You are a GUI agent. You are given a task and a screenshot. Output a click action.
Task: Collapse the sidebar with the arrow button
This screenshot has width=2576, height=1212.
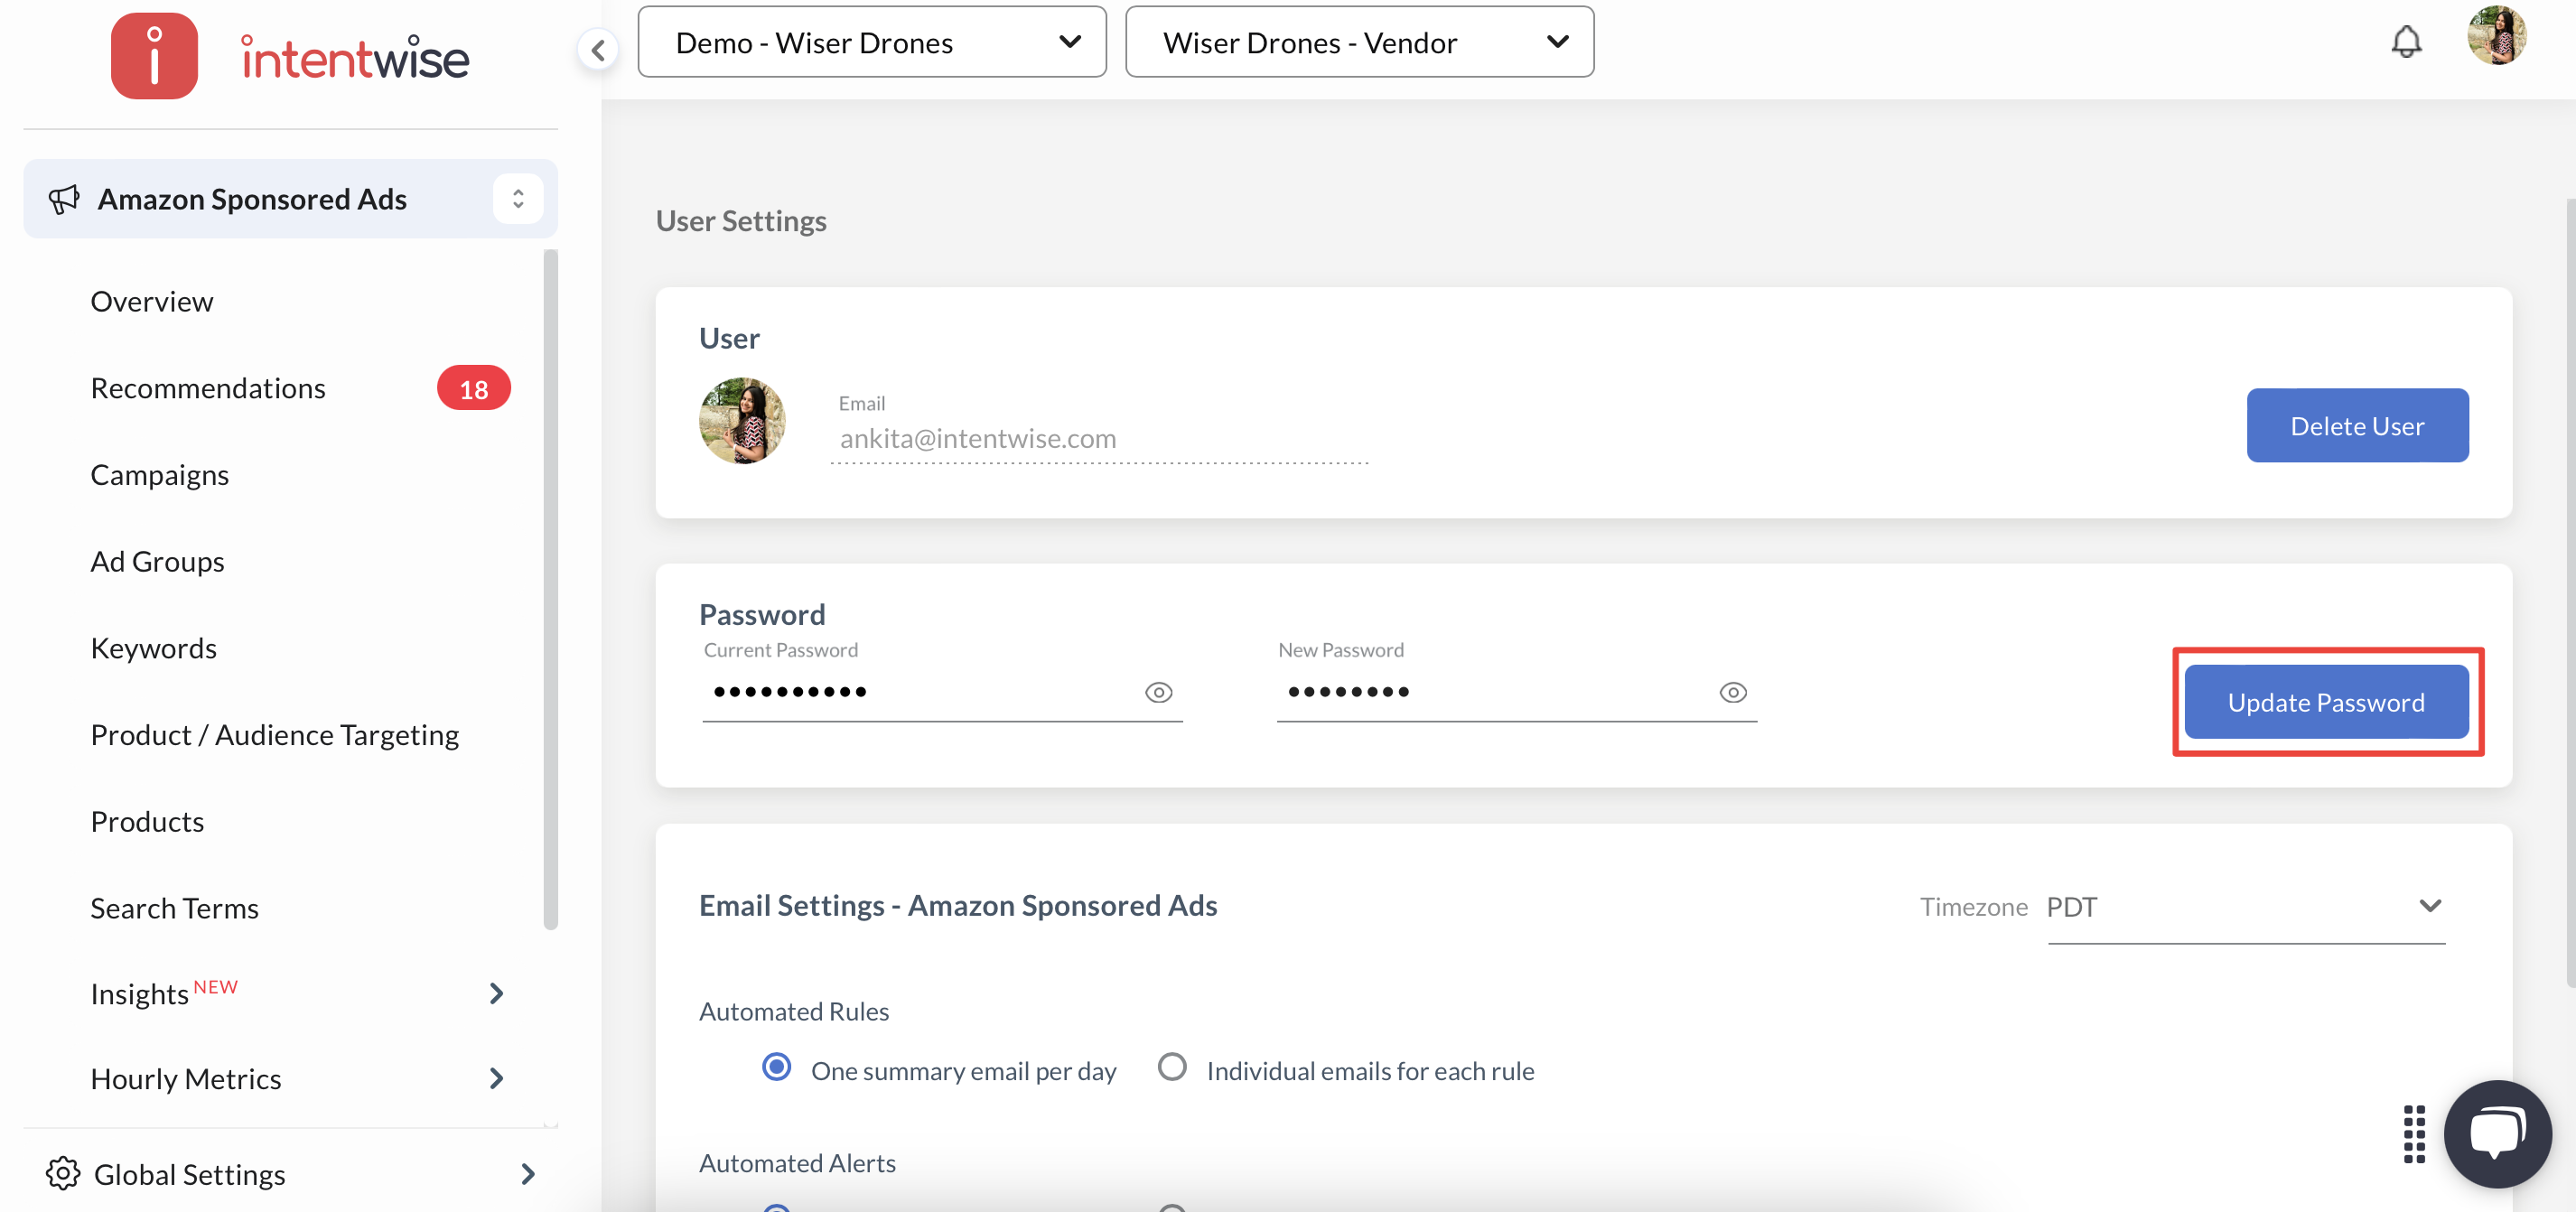point(598,49)
